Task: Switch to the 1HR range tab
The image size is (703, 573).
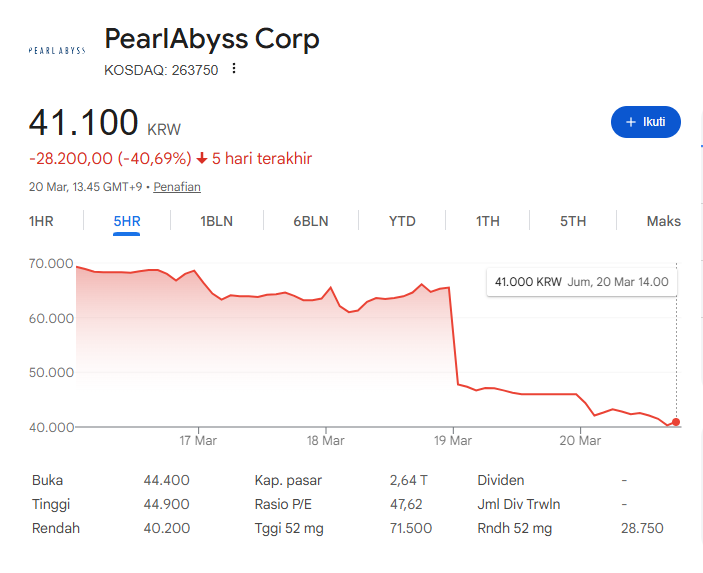Action: click(x=41, y=221)
